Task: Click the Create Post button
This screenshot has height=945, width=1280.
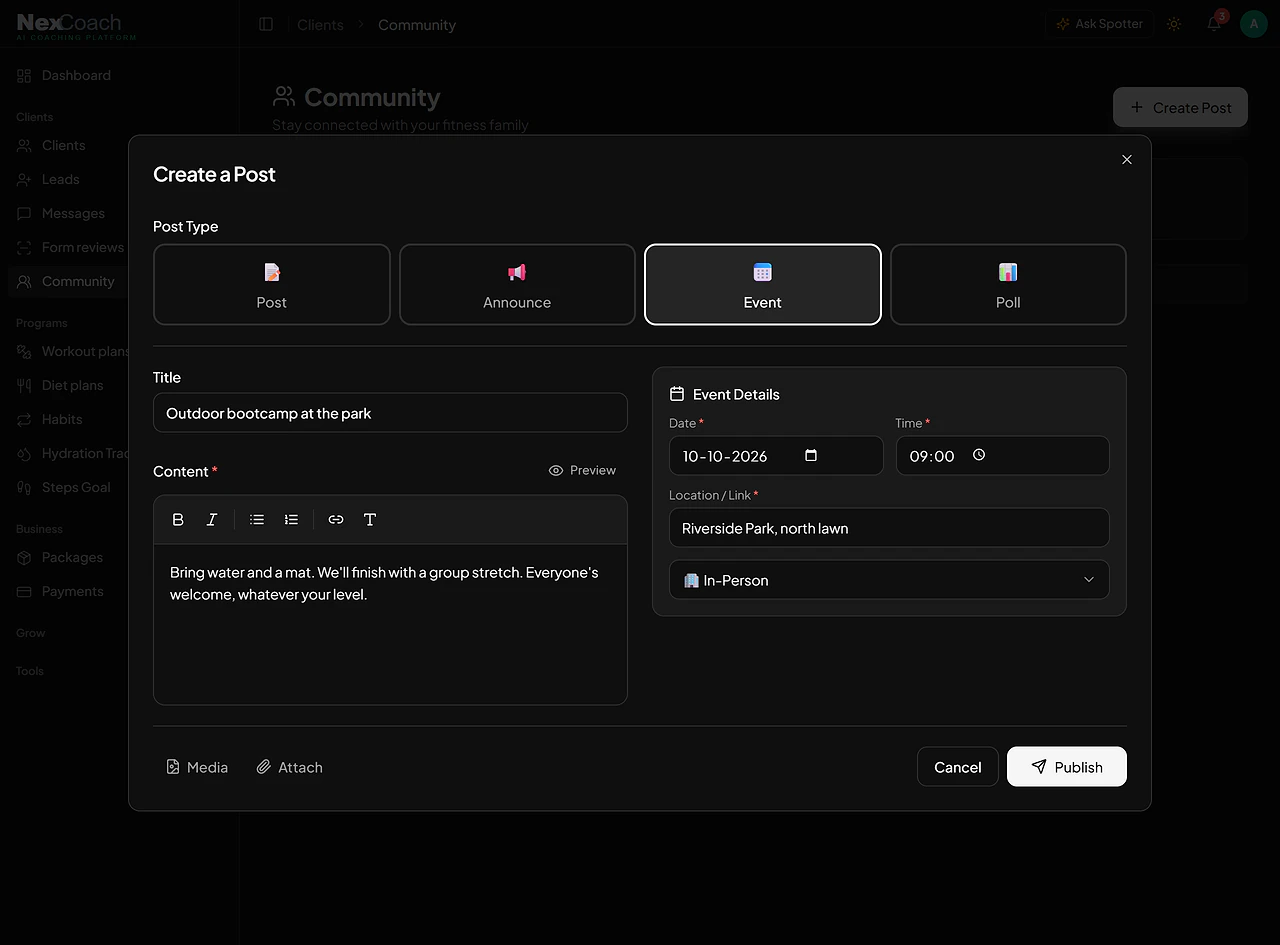Action: point(1180,107)
